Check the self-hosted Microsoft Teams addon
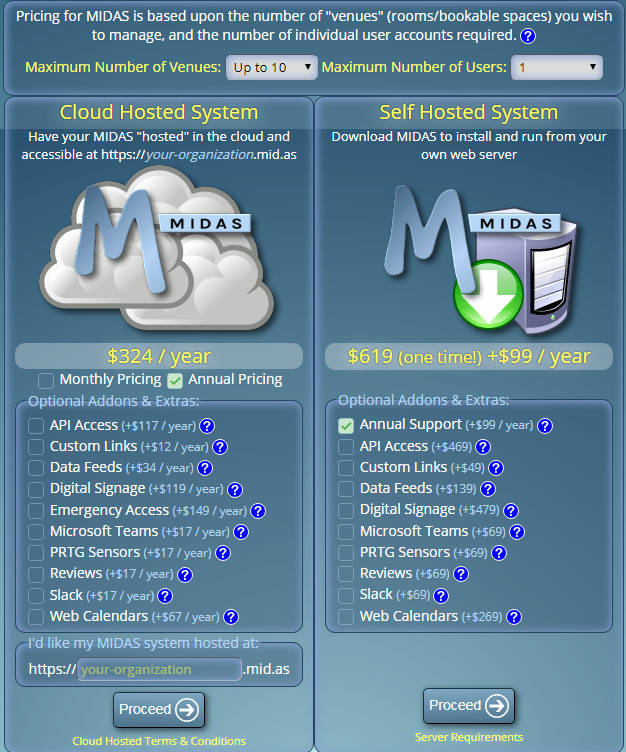The width and height of the screenshot is (626, 752). tap(346, 531)
